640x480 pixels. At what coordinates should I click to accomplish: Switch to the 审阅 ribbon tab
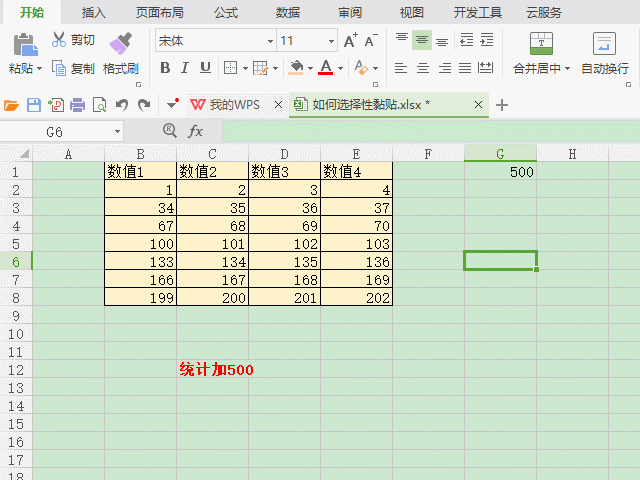pos(350,12)
